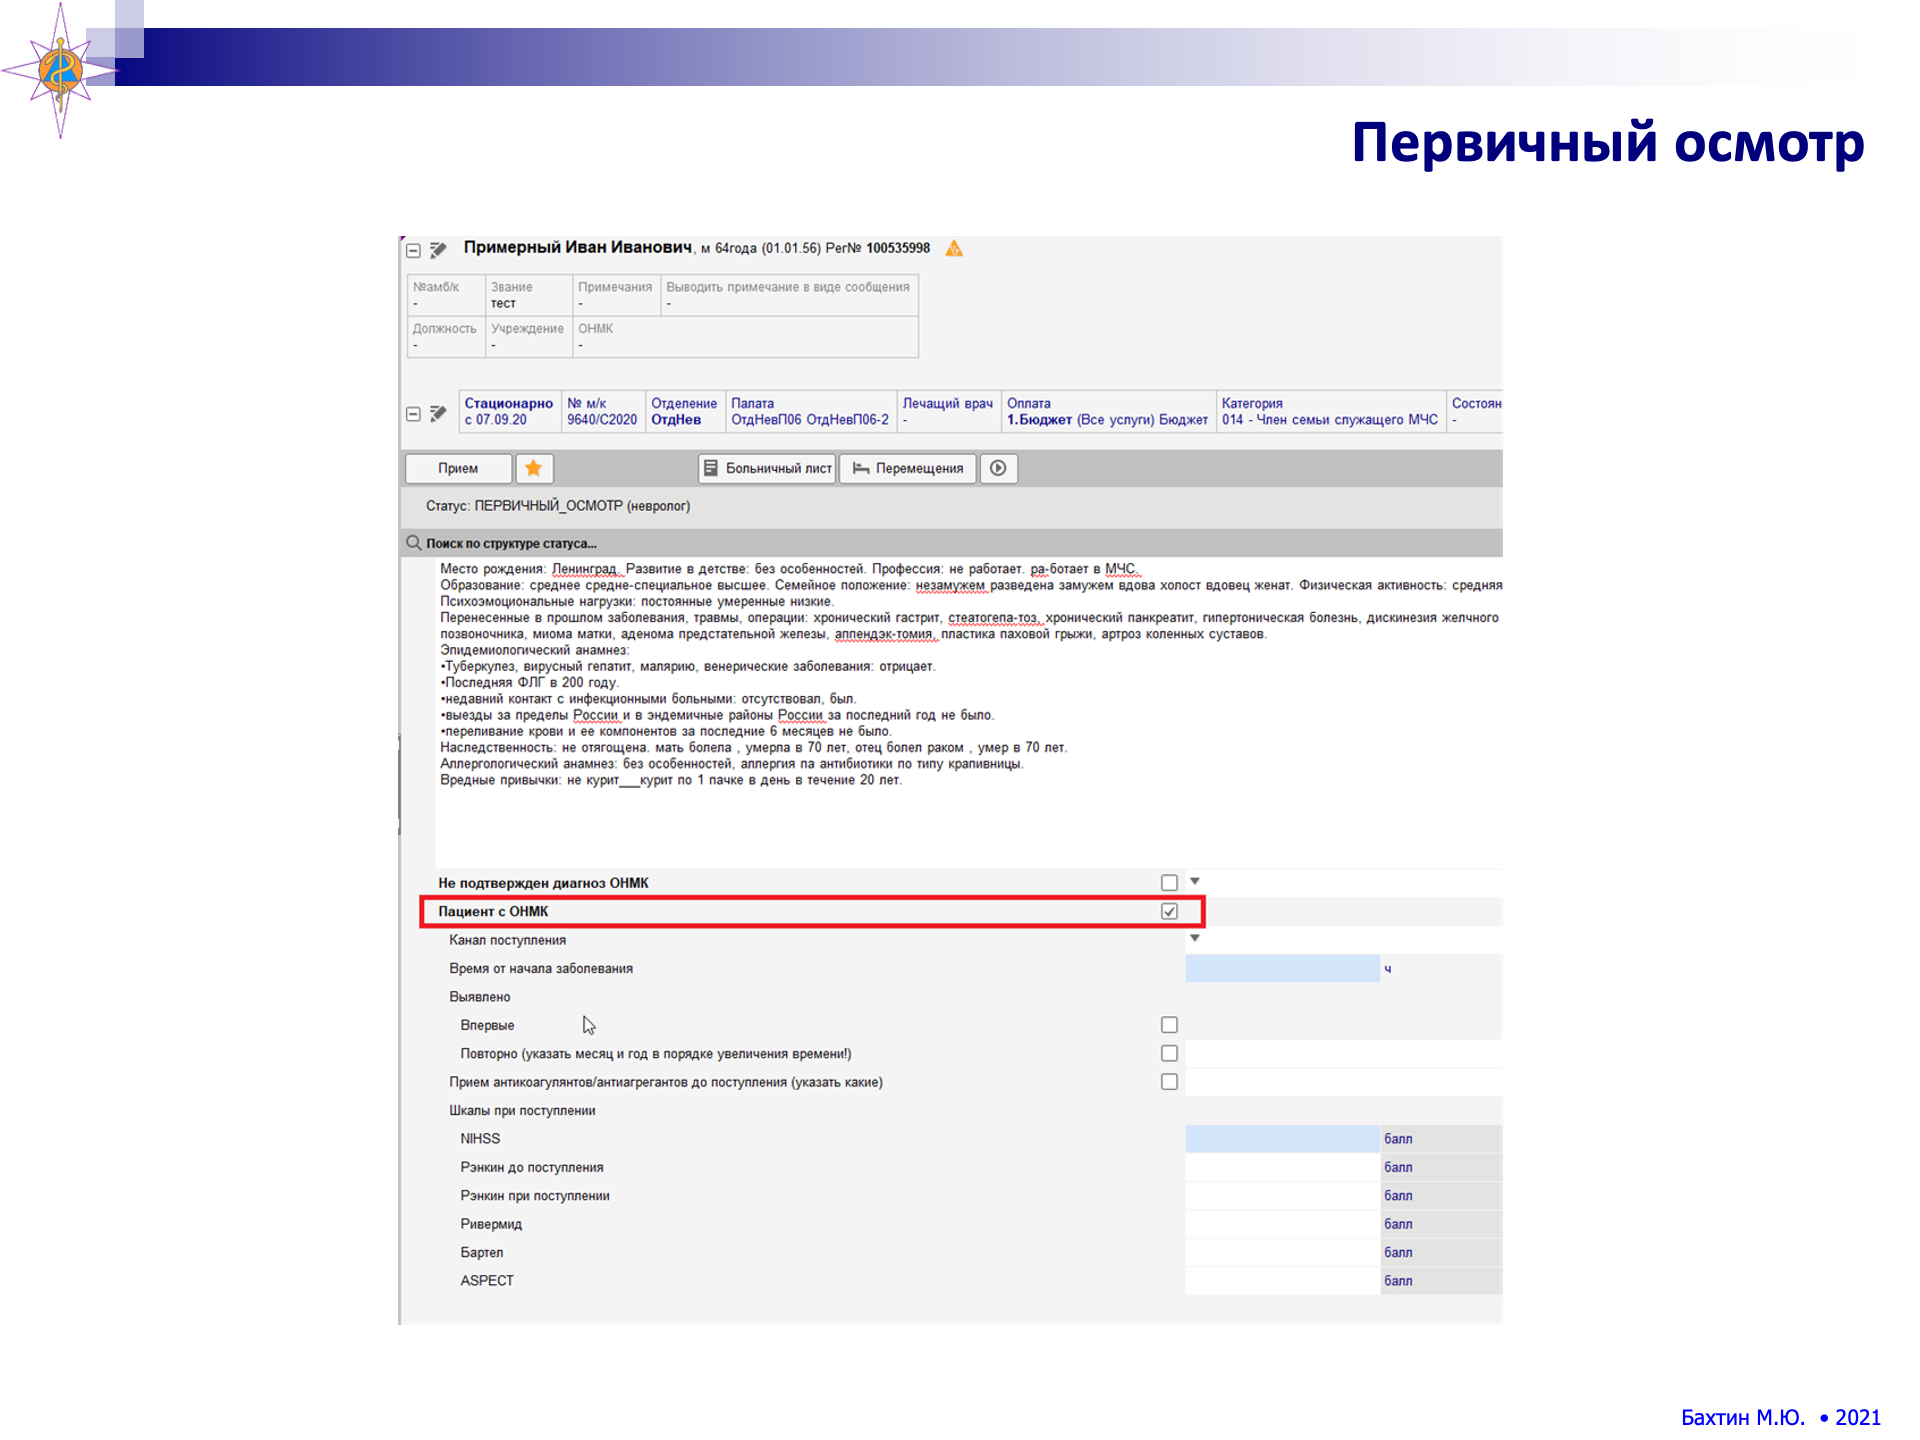Collapse the Стационарно admission row
This screenshot has width=1920, height=1440.
tap(413, 414)
